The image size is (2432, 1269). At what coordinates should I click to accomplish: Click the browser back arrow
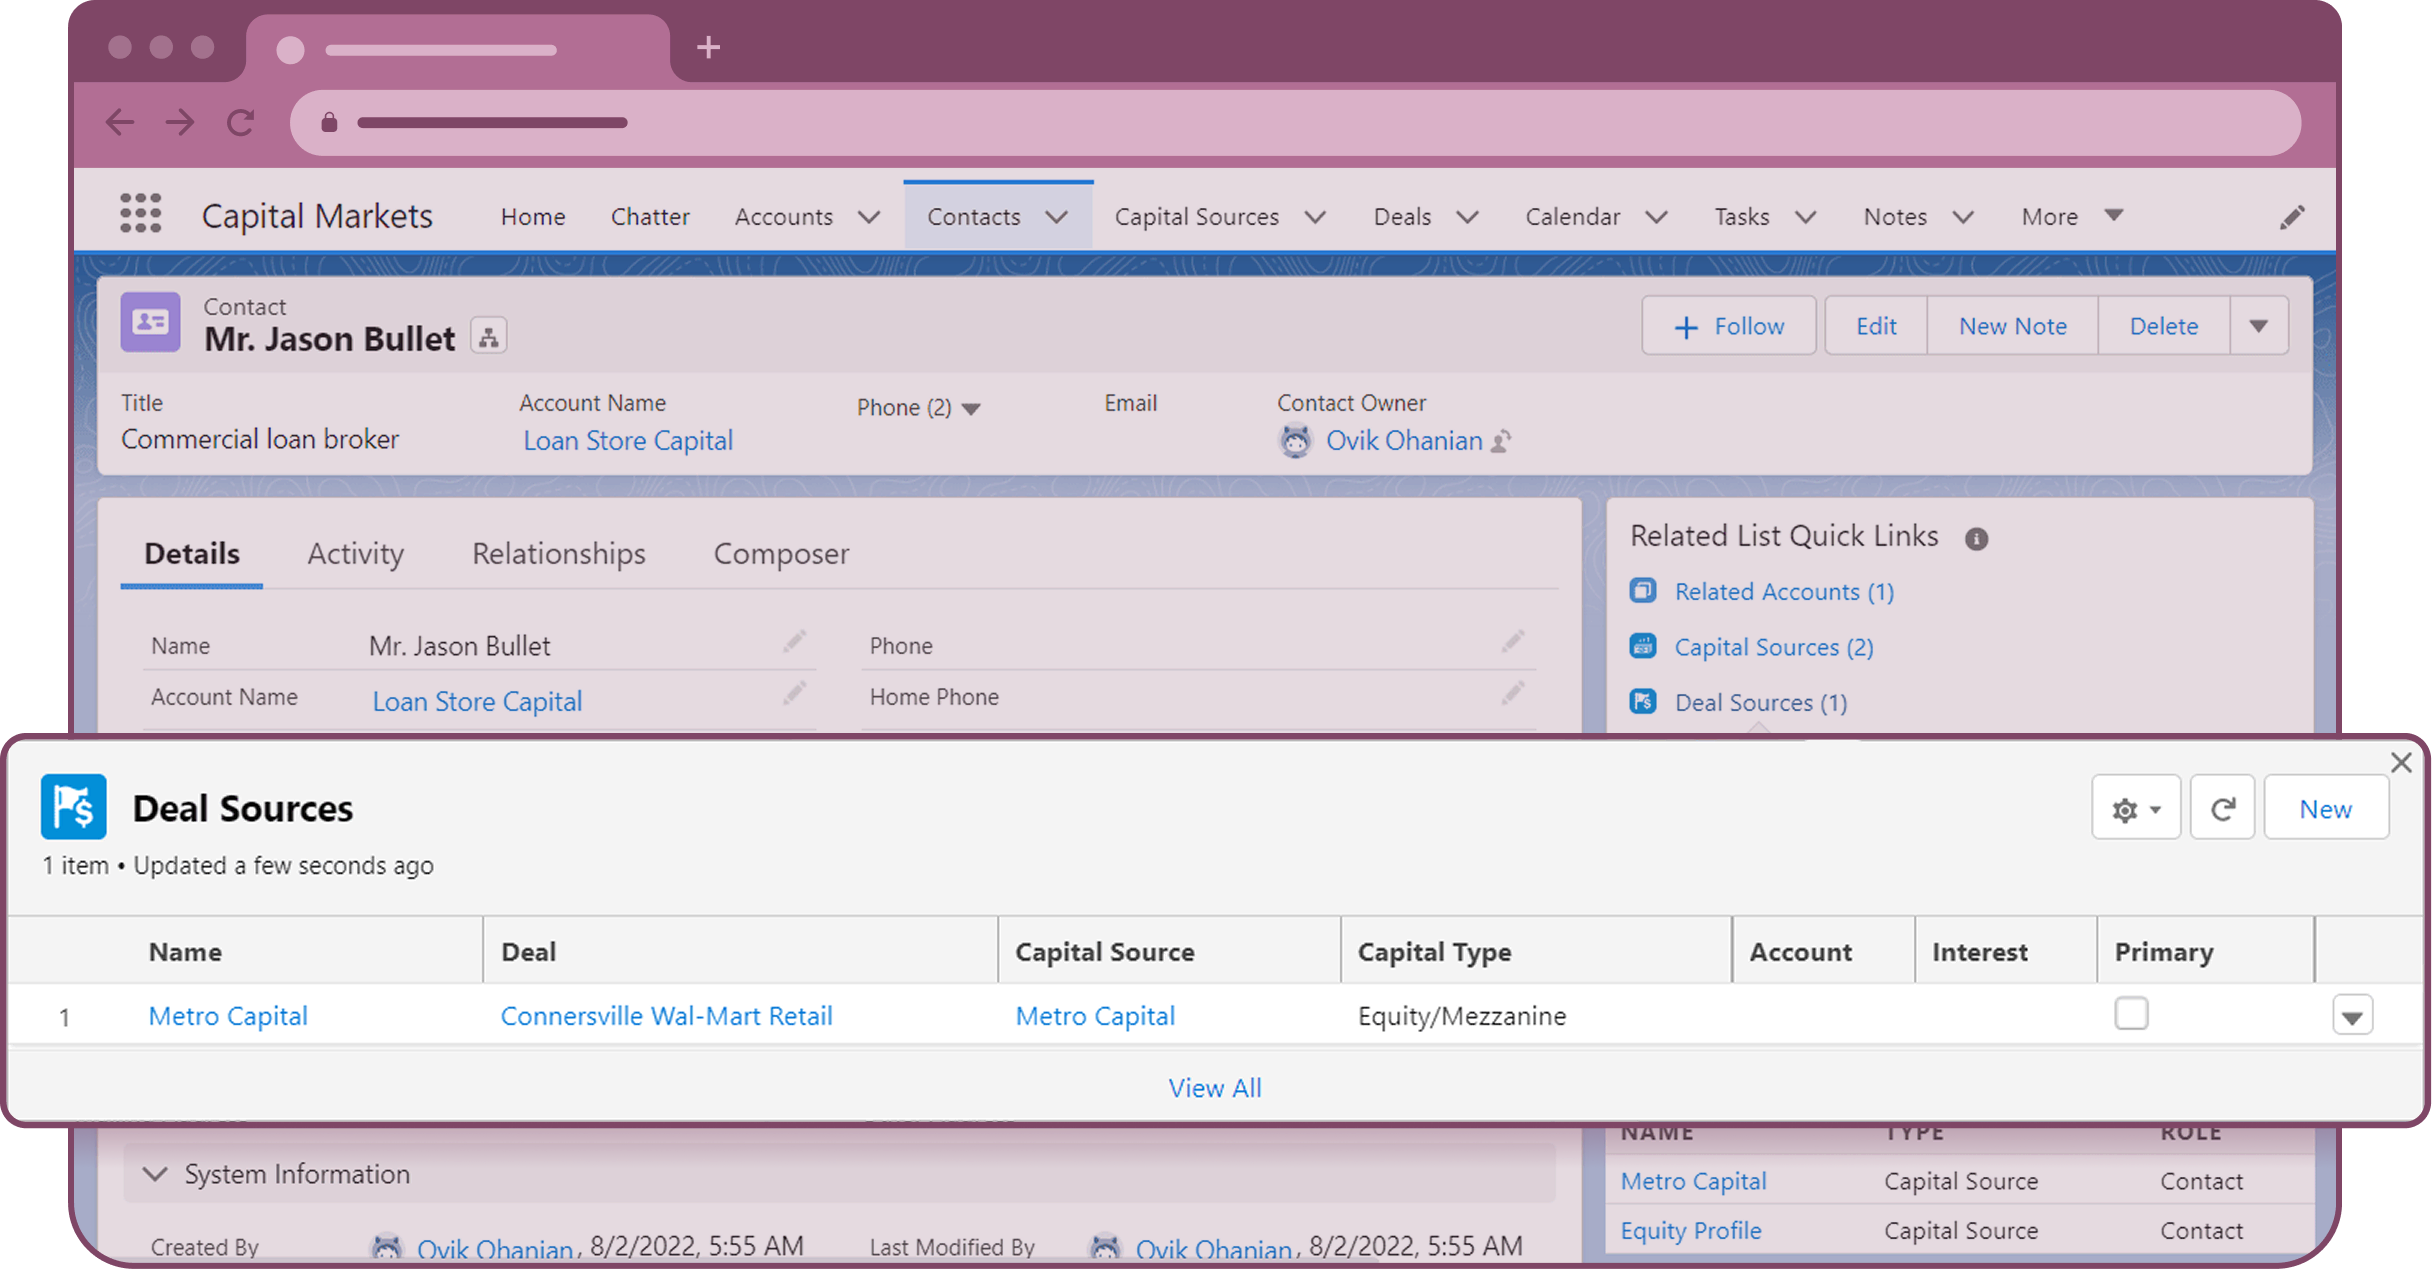(x=120, y=123)
